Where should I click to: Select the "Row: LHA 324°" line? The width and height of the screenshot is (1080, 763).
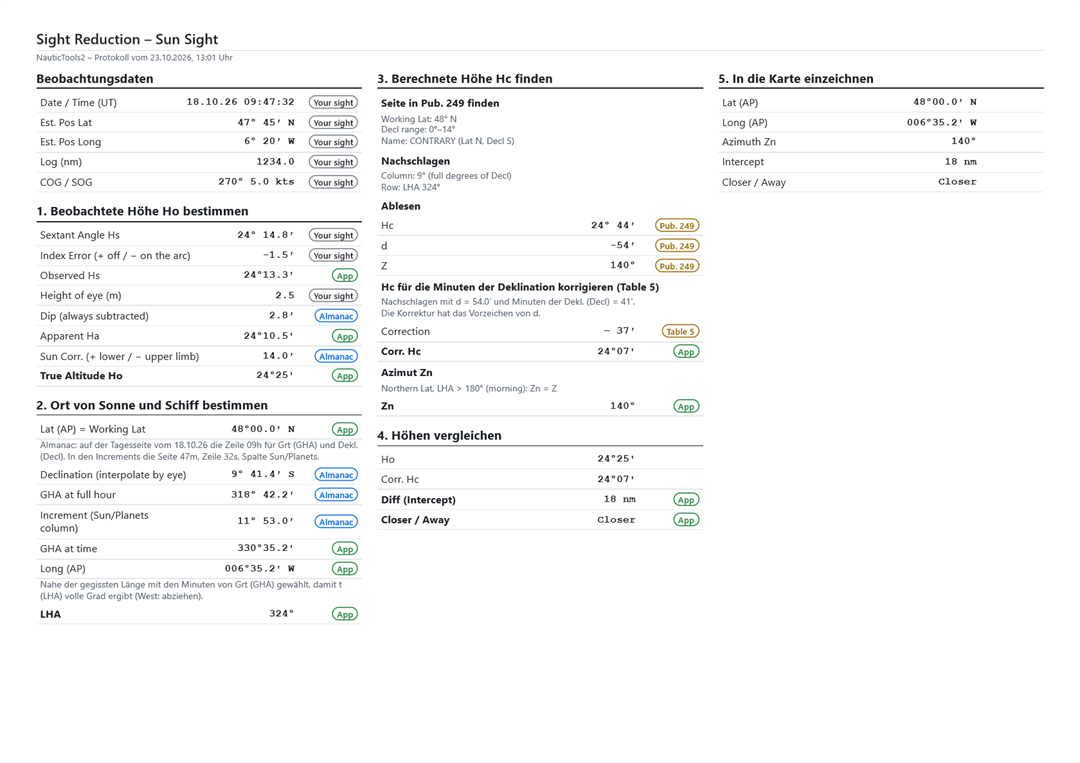[411, 187]
